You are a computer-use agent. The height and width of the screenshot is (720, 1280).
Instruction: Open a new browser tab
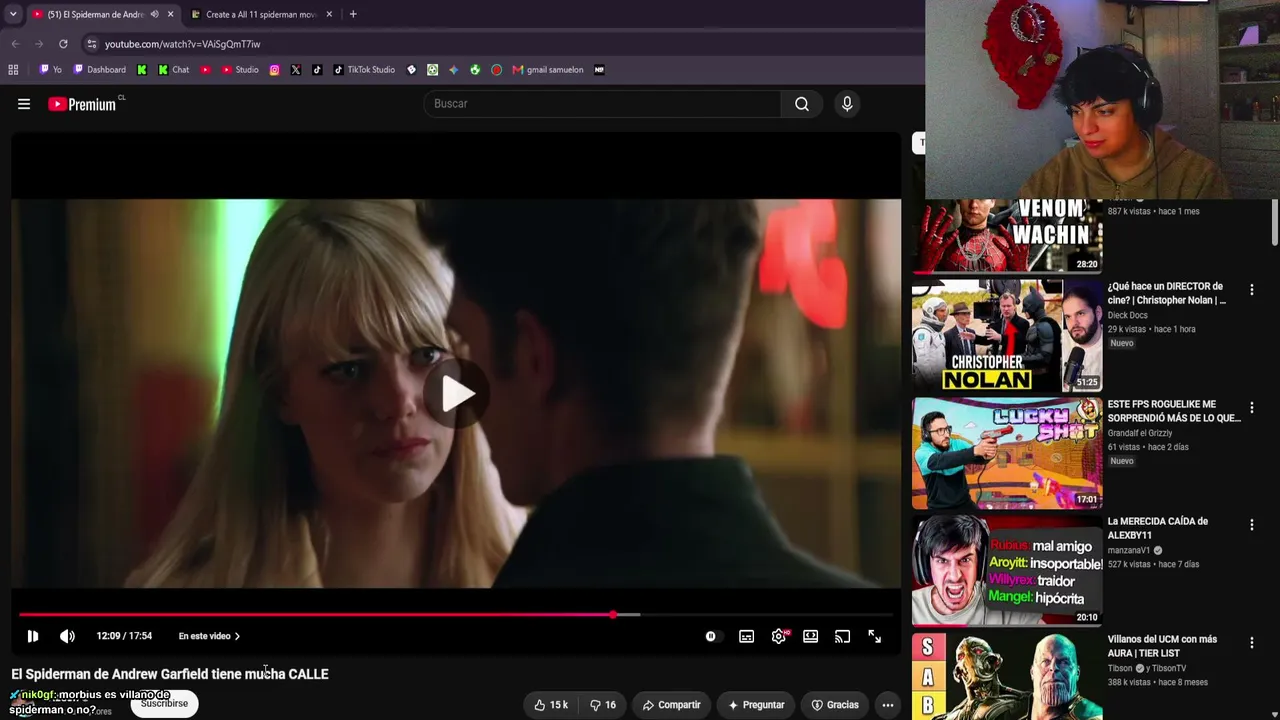coord(353,14)
